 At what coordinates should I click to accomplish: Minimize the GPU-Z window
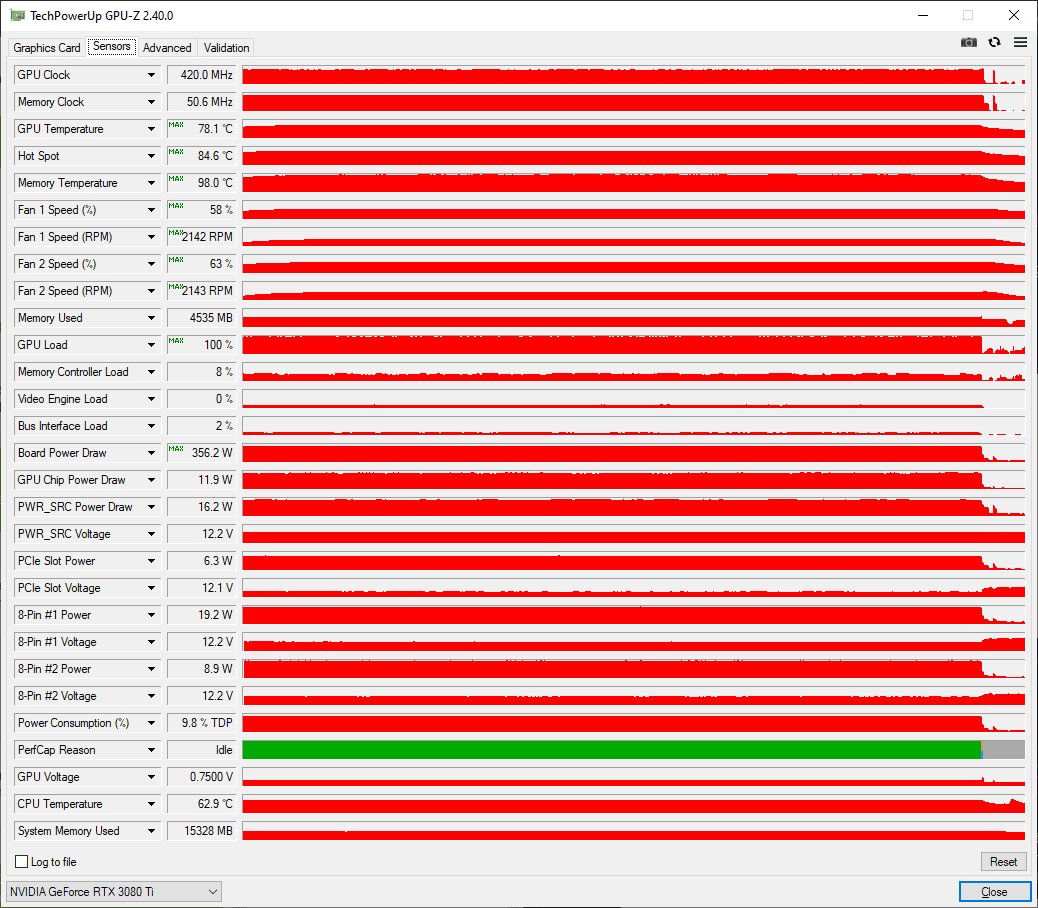coord(923,15)
